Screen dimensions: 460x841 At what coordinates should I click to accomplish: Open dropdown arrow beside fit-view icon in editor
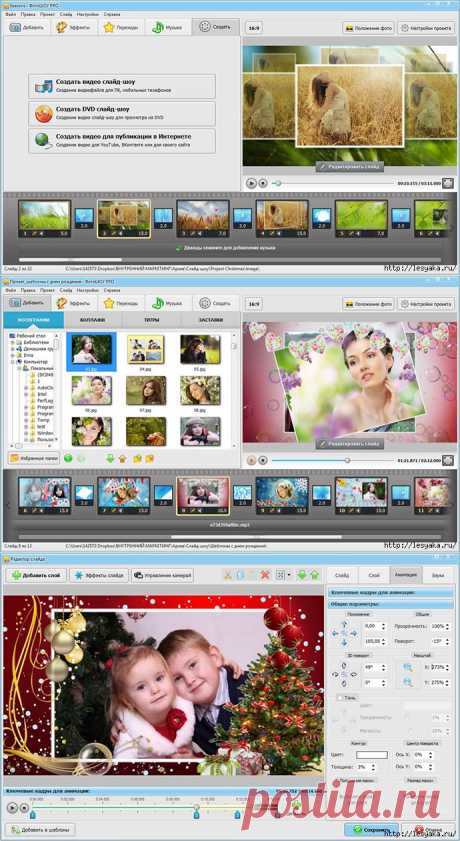point(290,576)
